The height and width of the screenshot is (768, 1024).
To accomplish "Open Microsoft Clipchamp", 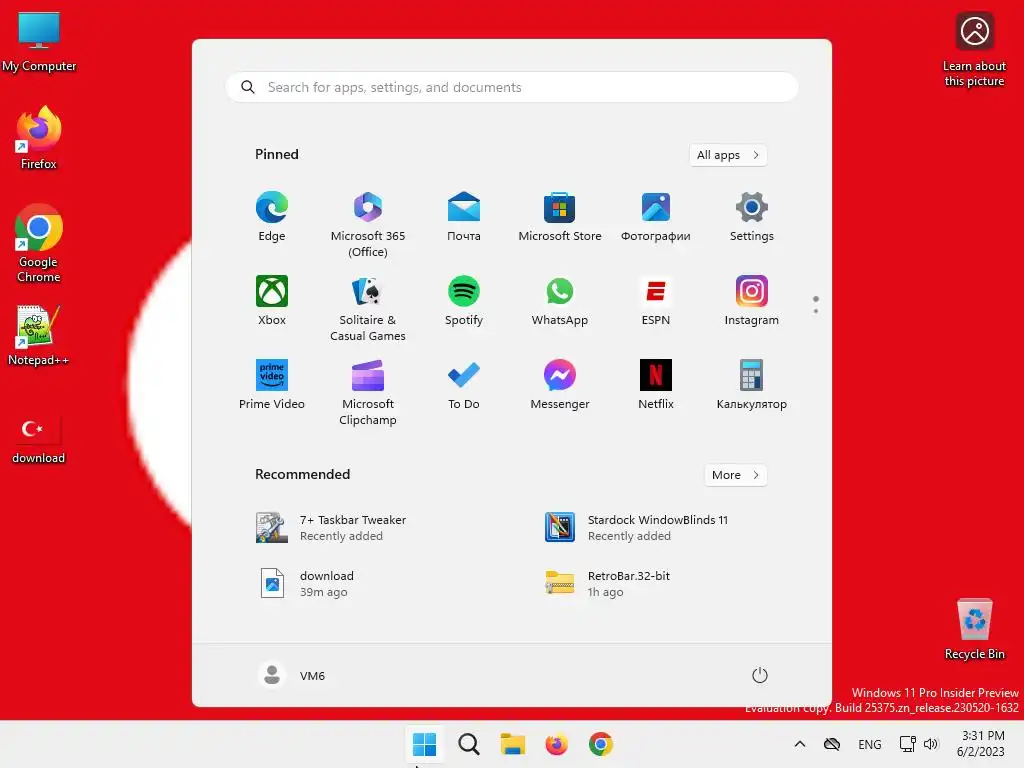I will click(x=368, y=392).
